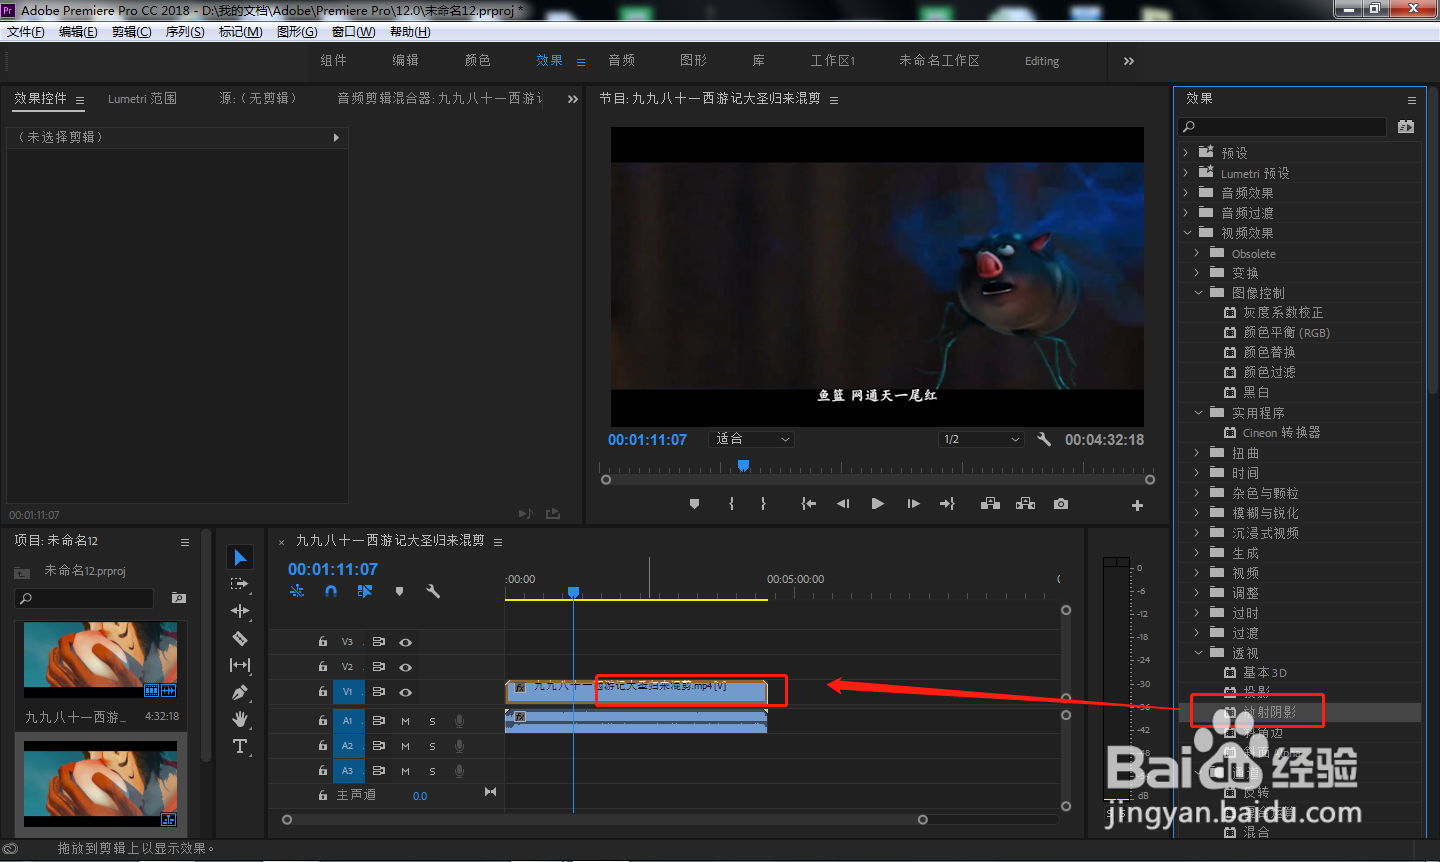Click the Effects panel search field
Screen dimensions: 1440x862
[x=1283, y=127]
